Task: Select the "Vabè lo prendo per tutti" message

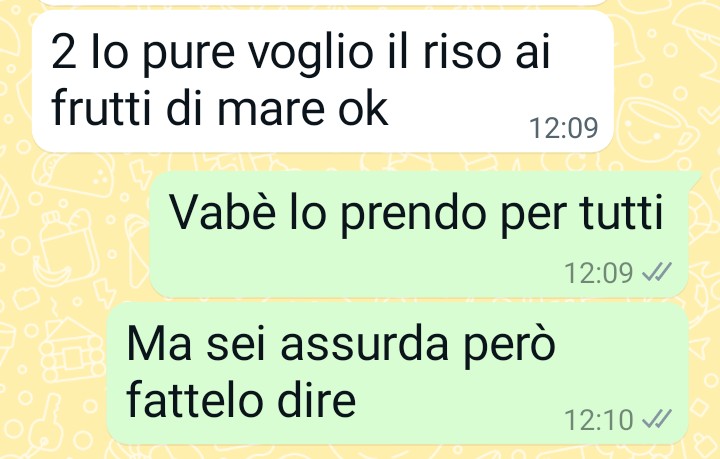Action: click(x=419, y=235)
